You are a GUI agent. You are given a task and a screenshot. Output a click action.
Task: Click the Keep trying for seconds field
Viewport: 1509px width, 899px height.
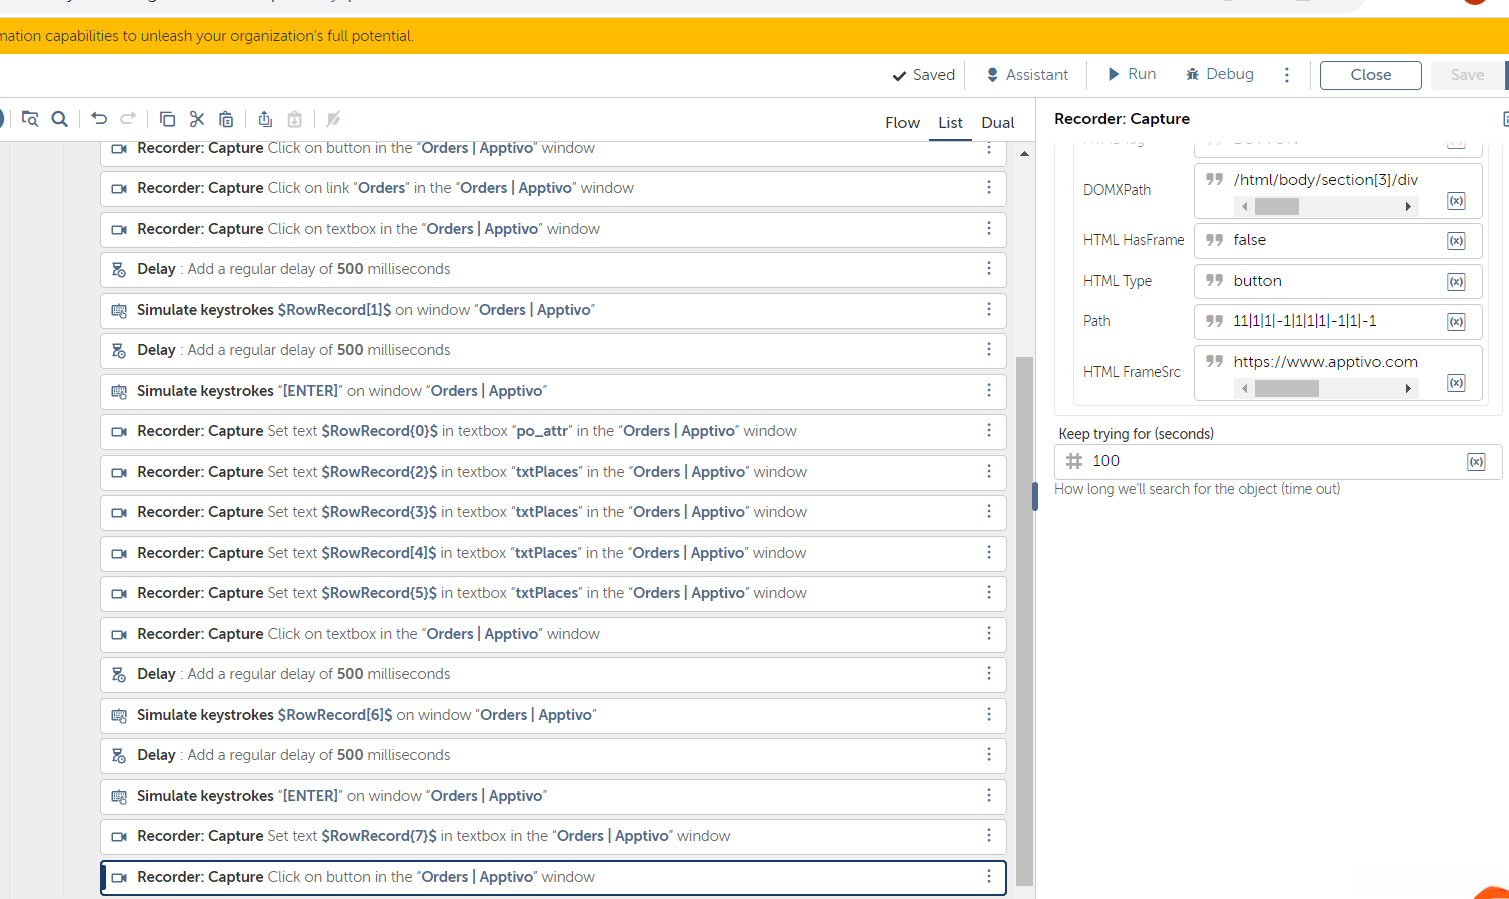[1270, 461]
